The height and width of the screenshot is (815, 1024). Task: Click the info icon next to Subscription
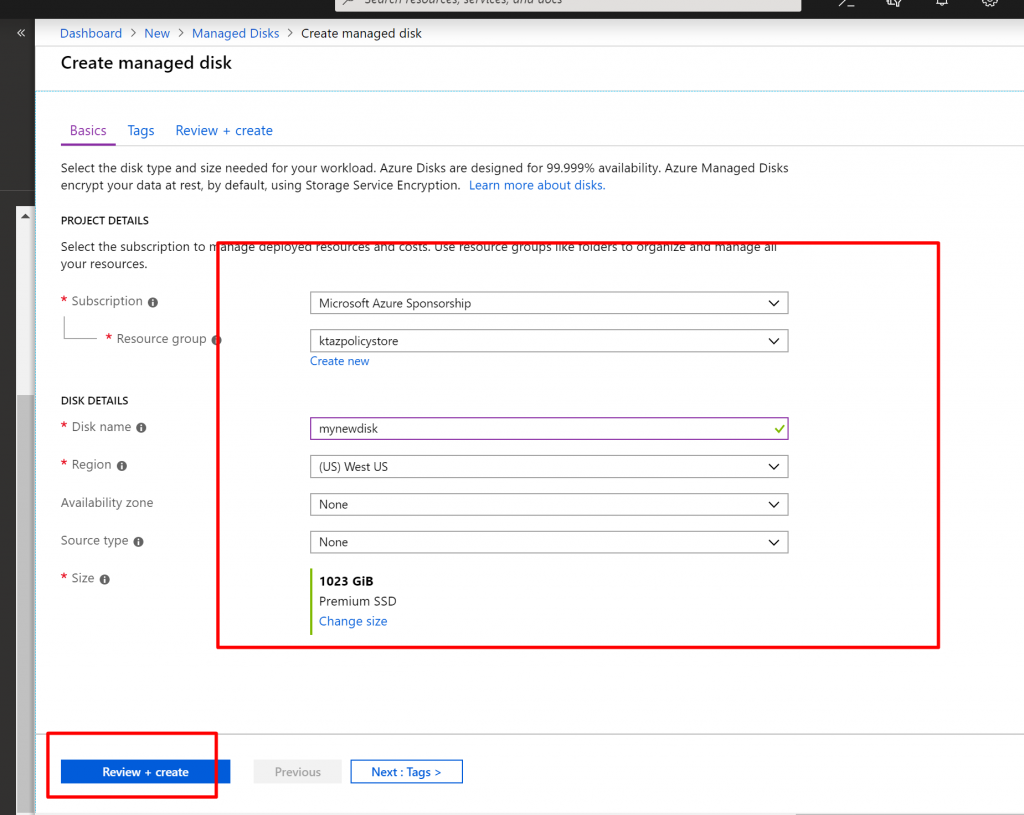point(153,302)
